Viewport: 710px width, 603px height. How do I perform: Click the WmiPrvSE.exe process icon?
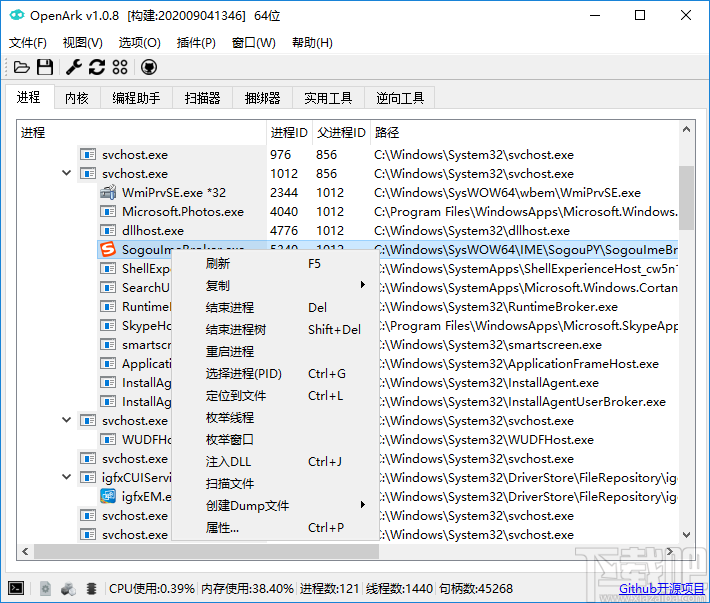point(108,192)
